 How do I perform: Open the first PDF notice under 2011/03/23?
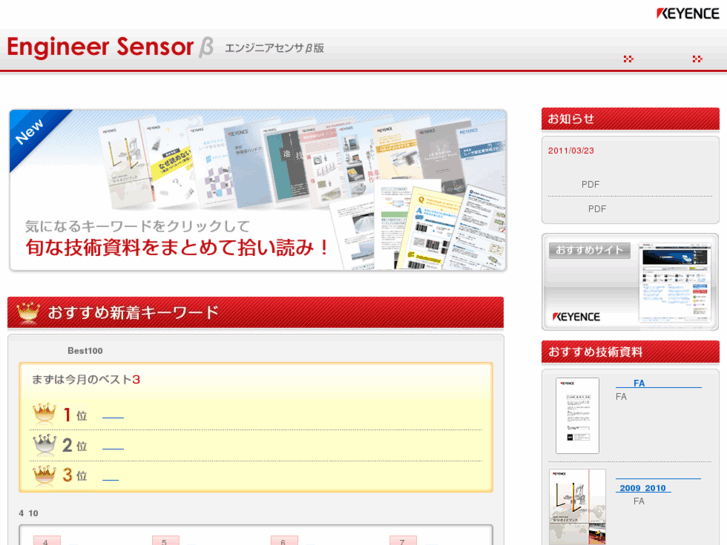pyautogui.click(x=590, y=185)
